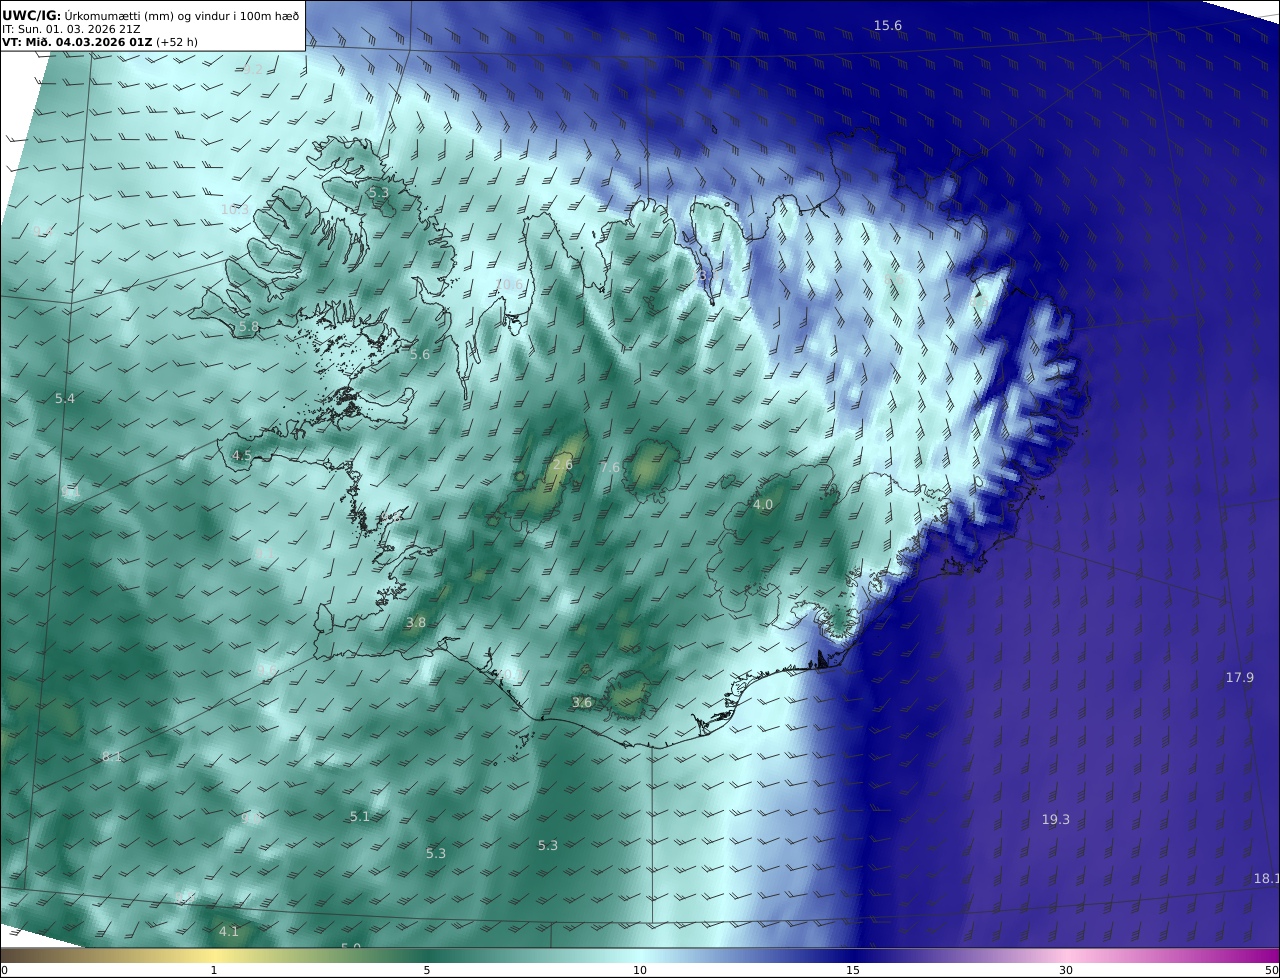
Task: Click the colorbar tick label 1
Action: click(213, 970)
